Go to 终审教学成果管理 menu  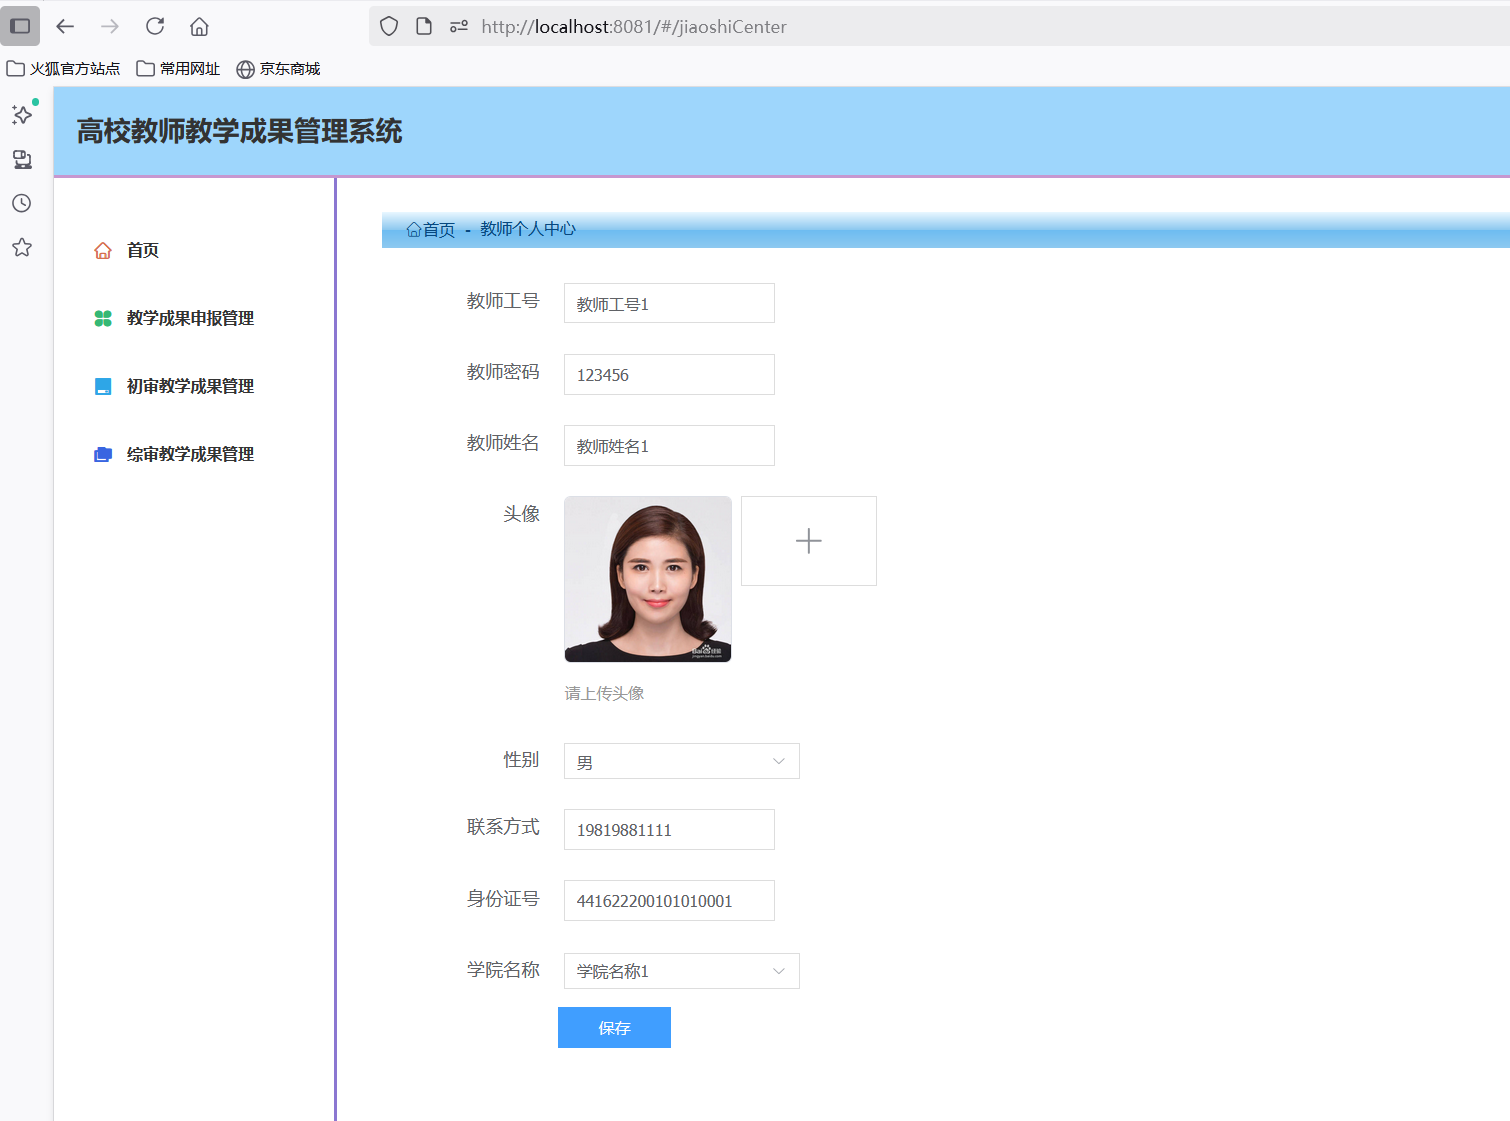click(190, 454)
